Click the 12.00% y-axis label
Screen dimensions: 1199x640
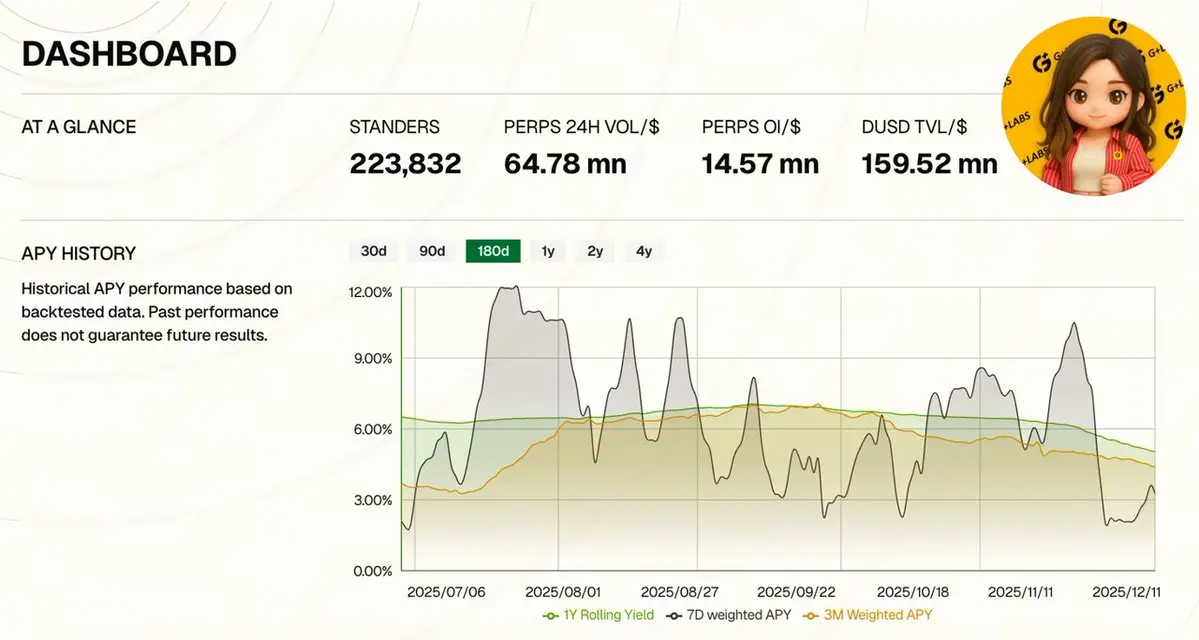(x=371, y=292)
